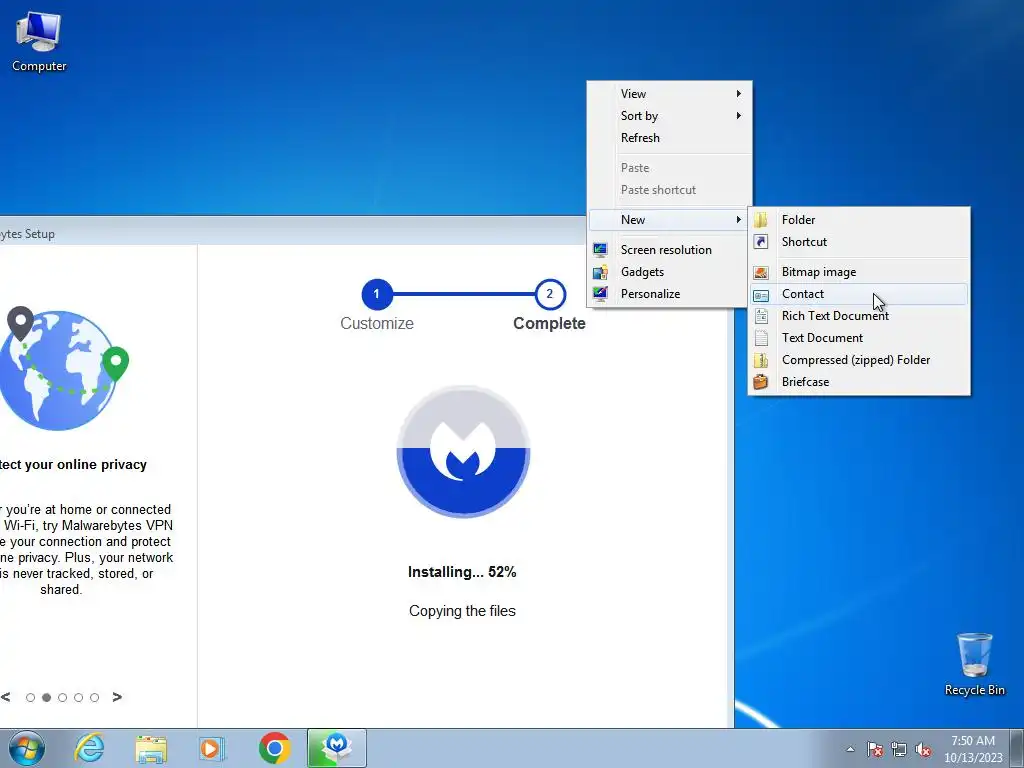
Task: Select the Recycle Bin desktop icon
Action: pos(974,664)
